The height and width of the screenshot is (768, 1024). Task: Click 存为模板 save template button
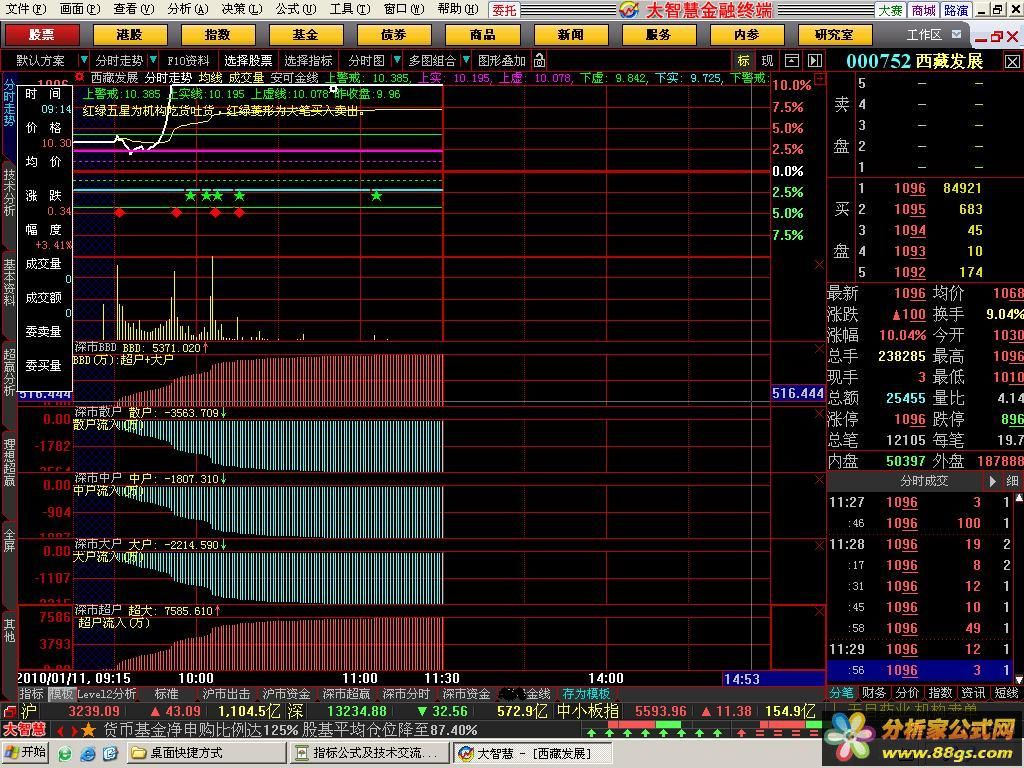point(586,694)
